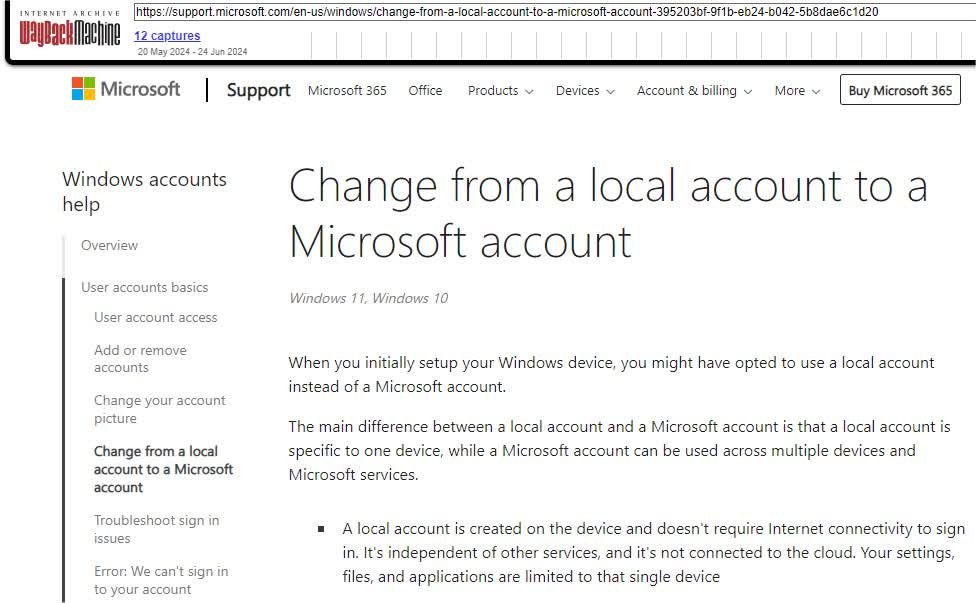Open Error: We can't sign in article

pyautogui.click(x=161, y=580)
